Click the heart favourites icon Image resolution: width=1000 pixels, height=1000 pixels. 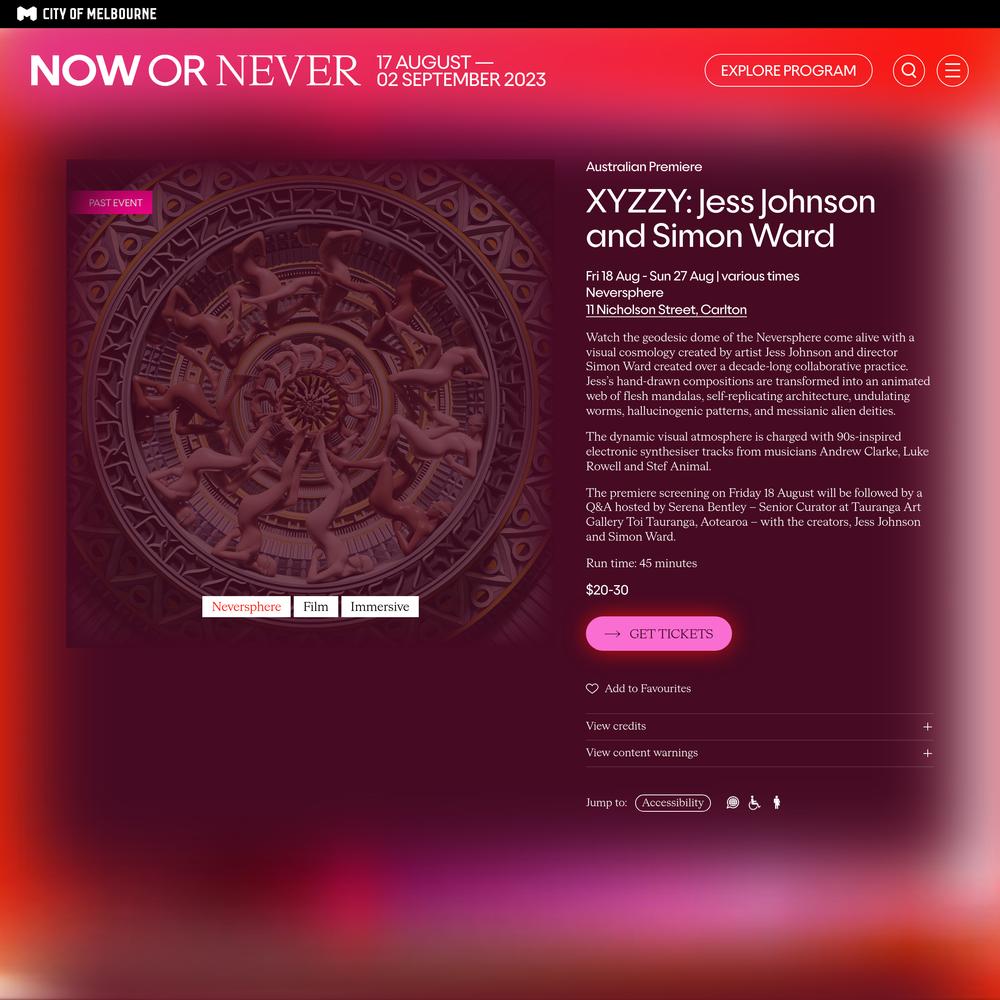tap(592, 688)
